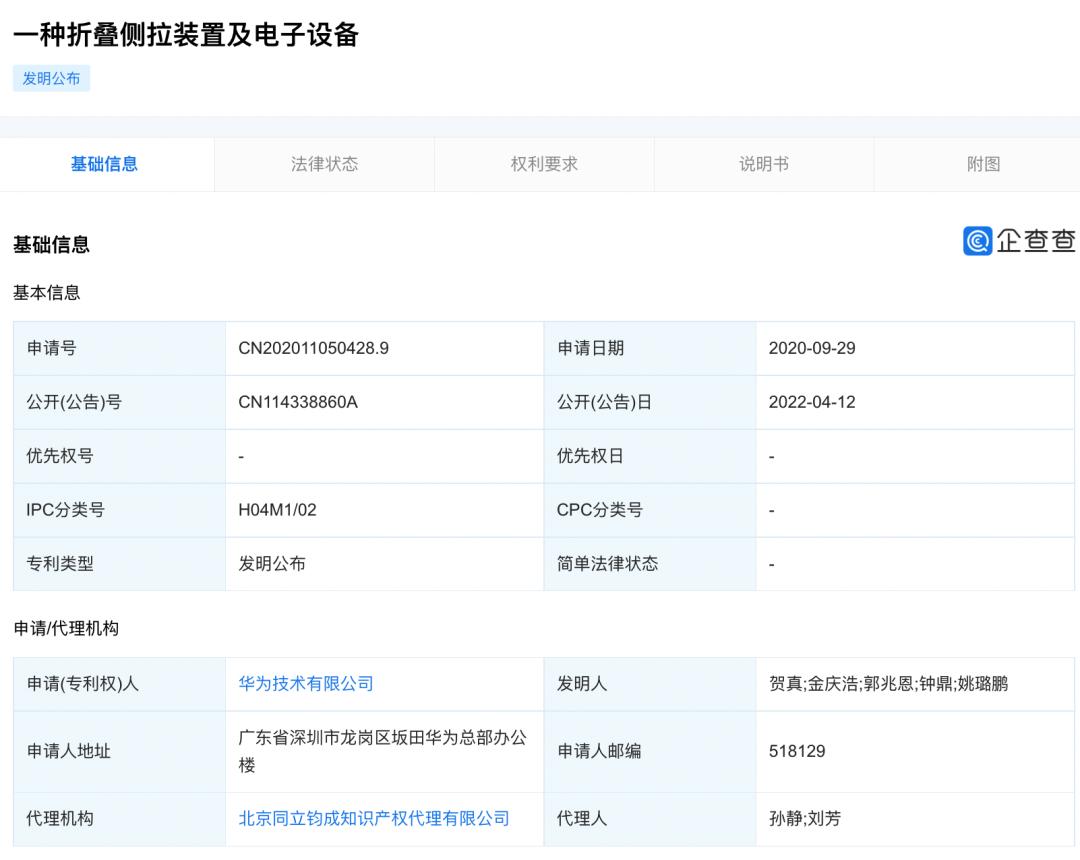This screenshot has height=860, width=1080.
Task: Select the 说明书 tab
Action: coord(764,164)
